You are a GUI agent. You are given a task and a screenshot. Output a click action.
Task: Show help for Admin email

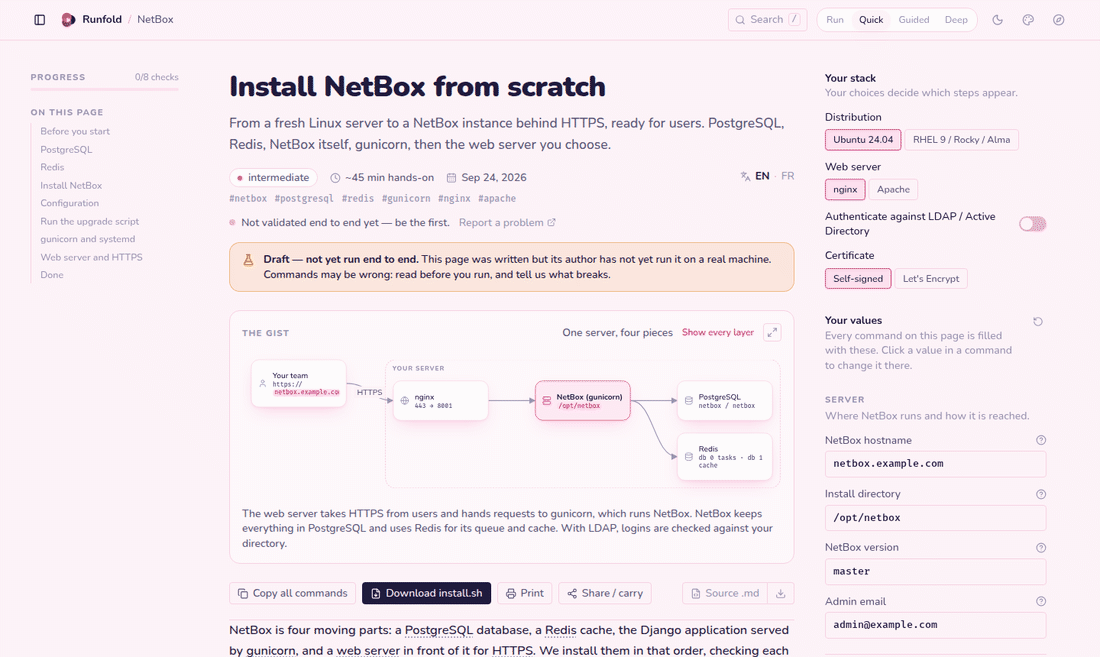point(1041,602)
